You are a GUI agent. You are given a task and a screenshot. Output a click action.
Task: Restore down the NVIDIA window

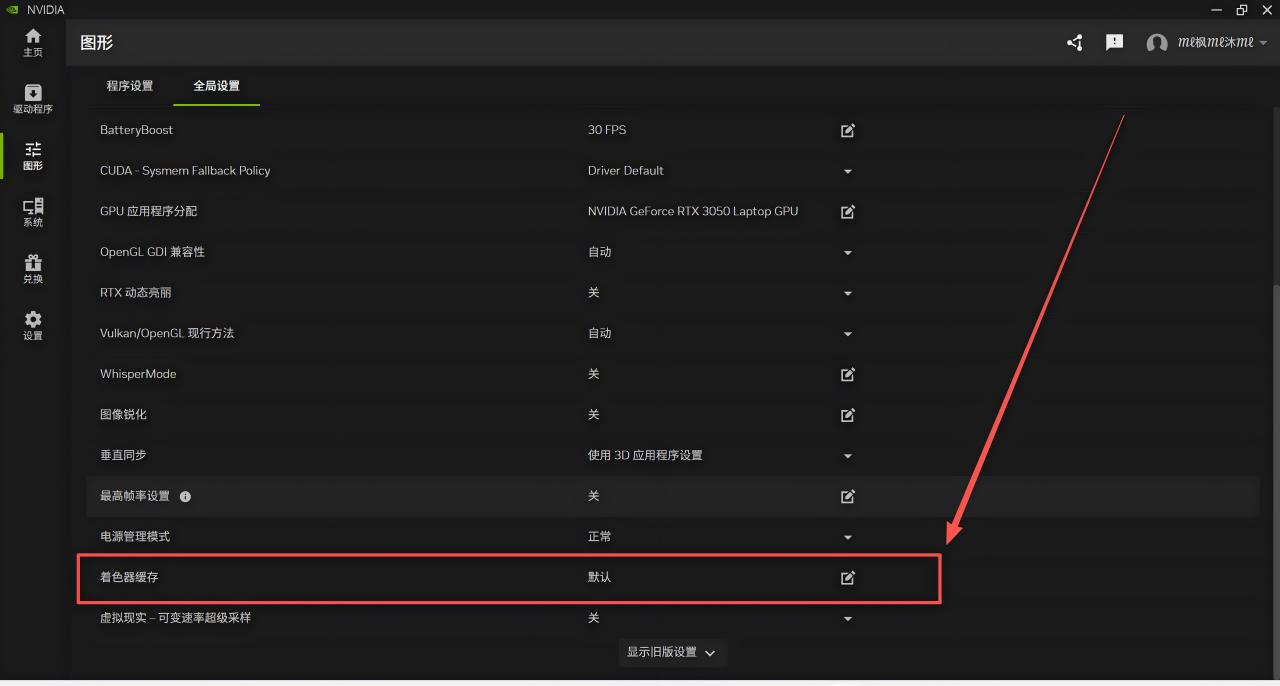tap(1242, 10)
